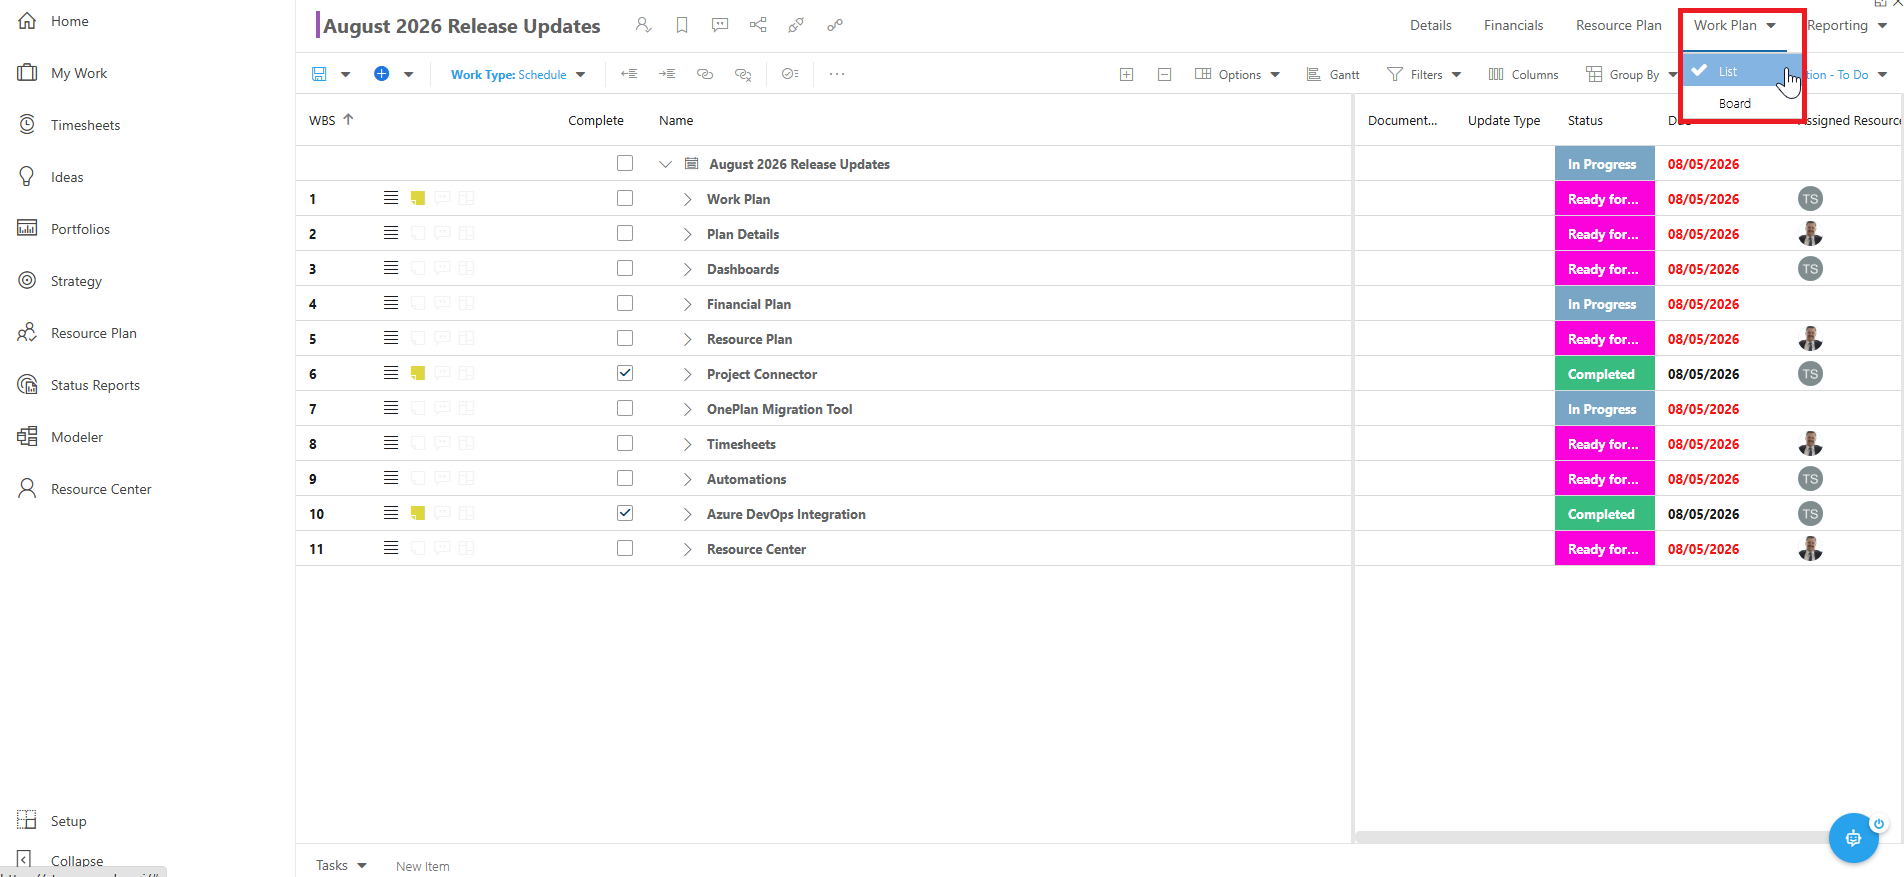Switch to the Resource Plan tab

point(1618,25)
